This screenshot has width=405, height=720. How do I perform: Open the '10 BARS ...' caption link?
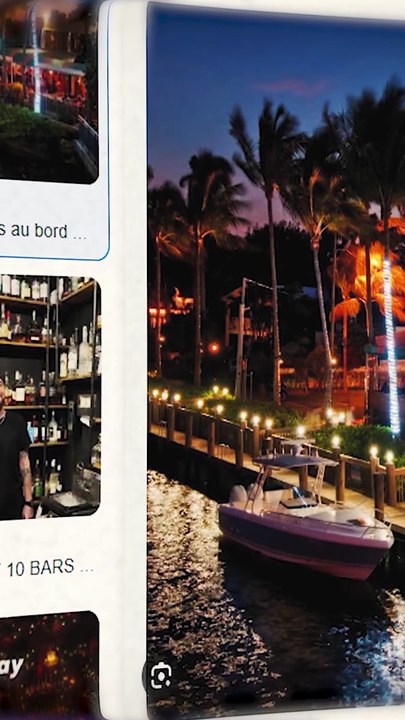(50, 568)
